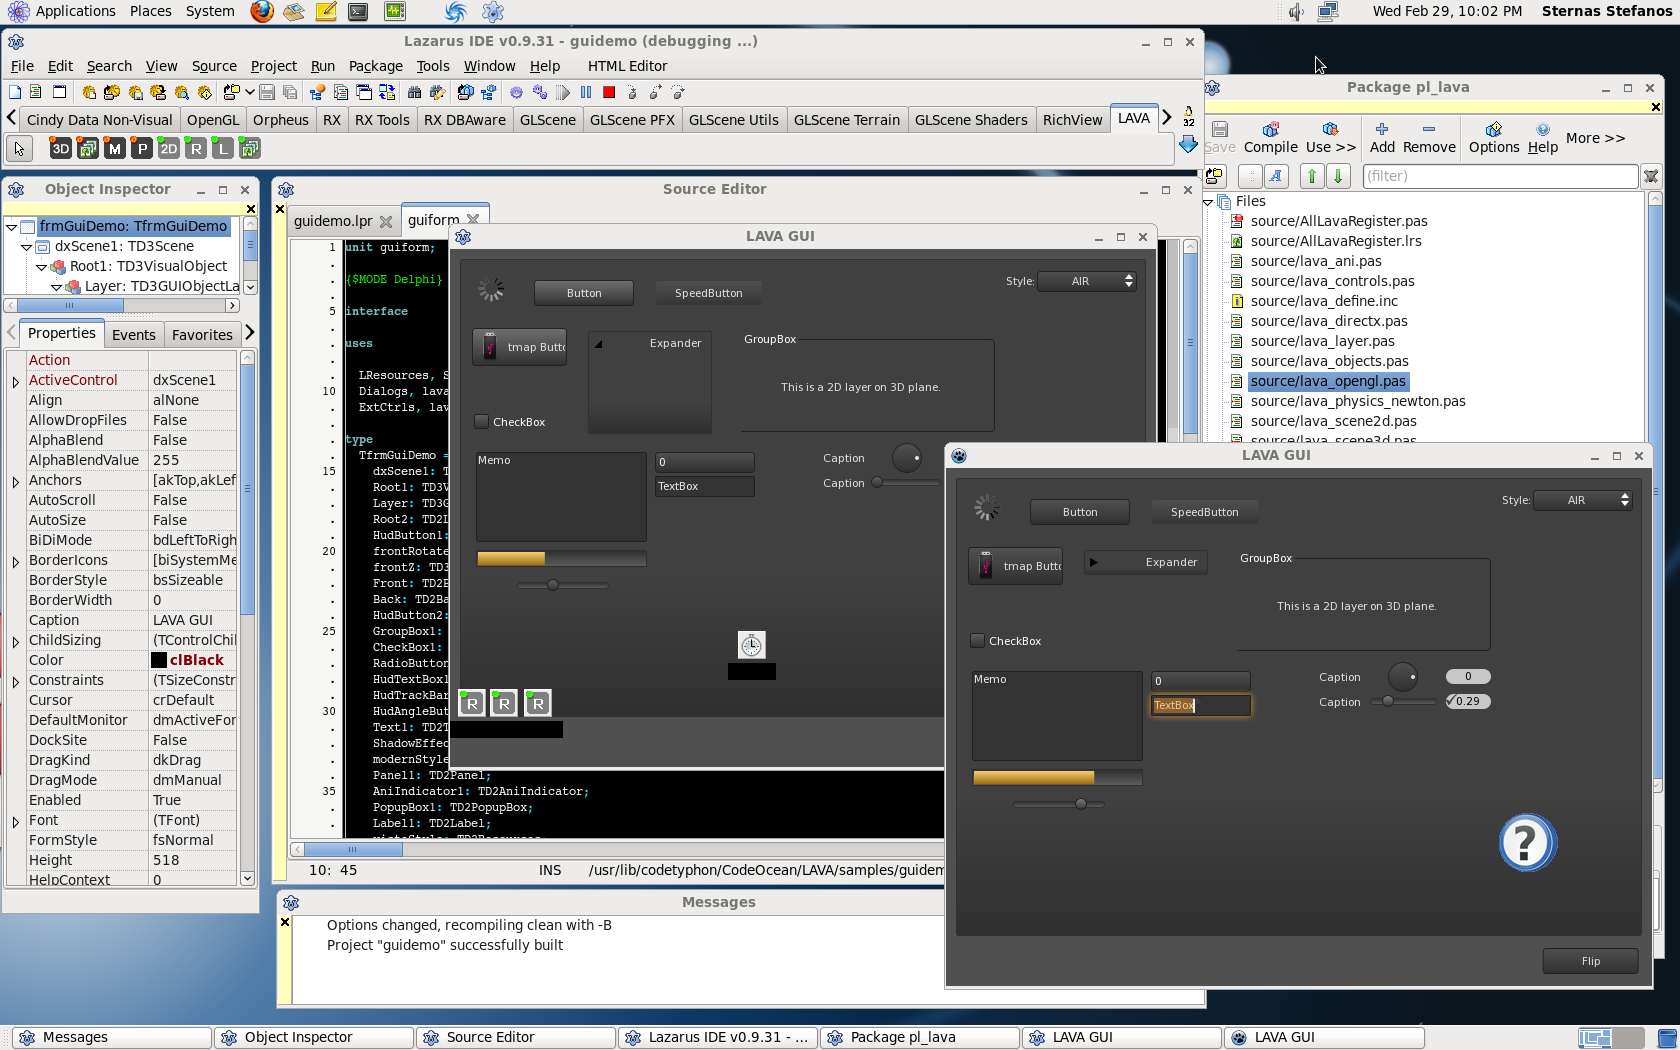Image resolution: width=1680 pixels, height=1050 pixels.
Task: Pick the L component from LAVA palette
Action: (223, 148)
